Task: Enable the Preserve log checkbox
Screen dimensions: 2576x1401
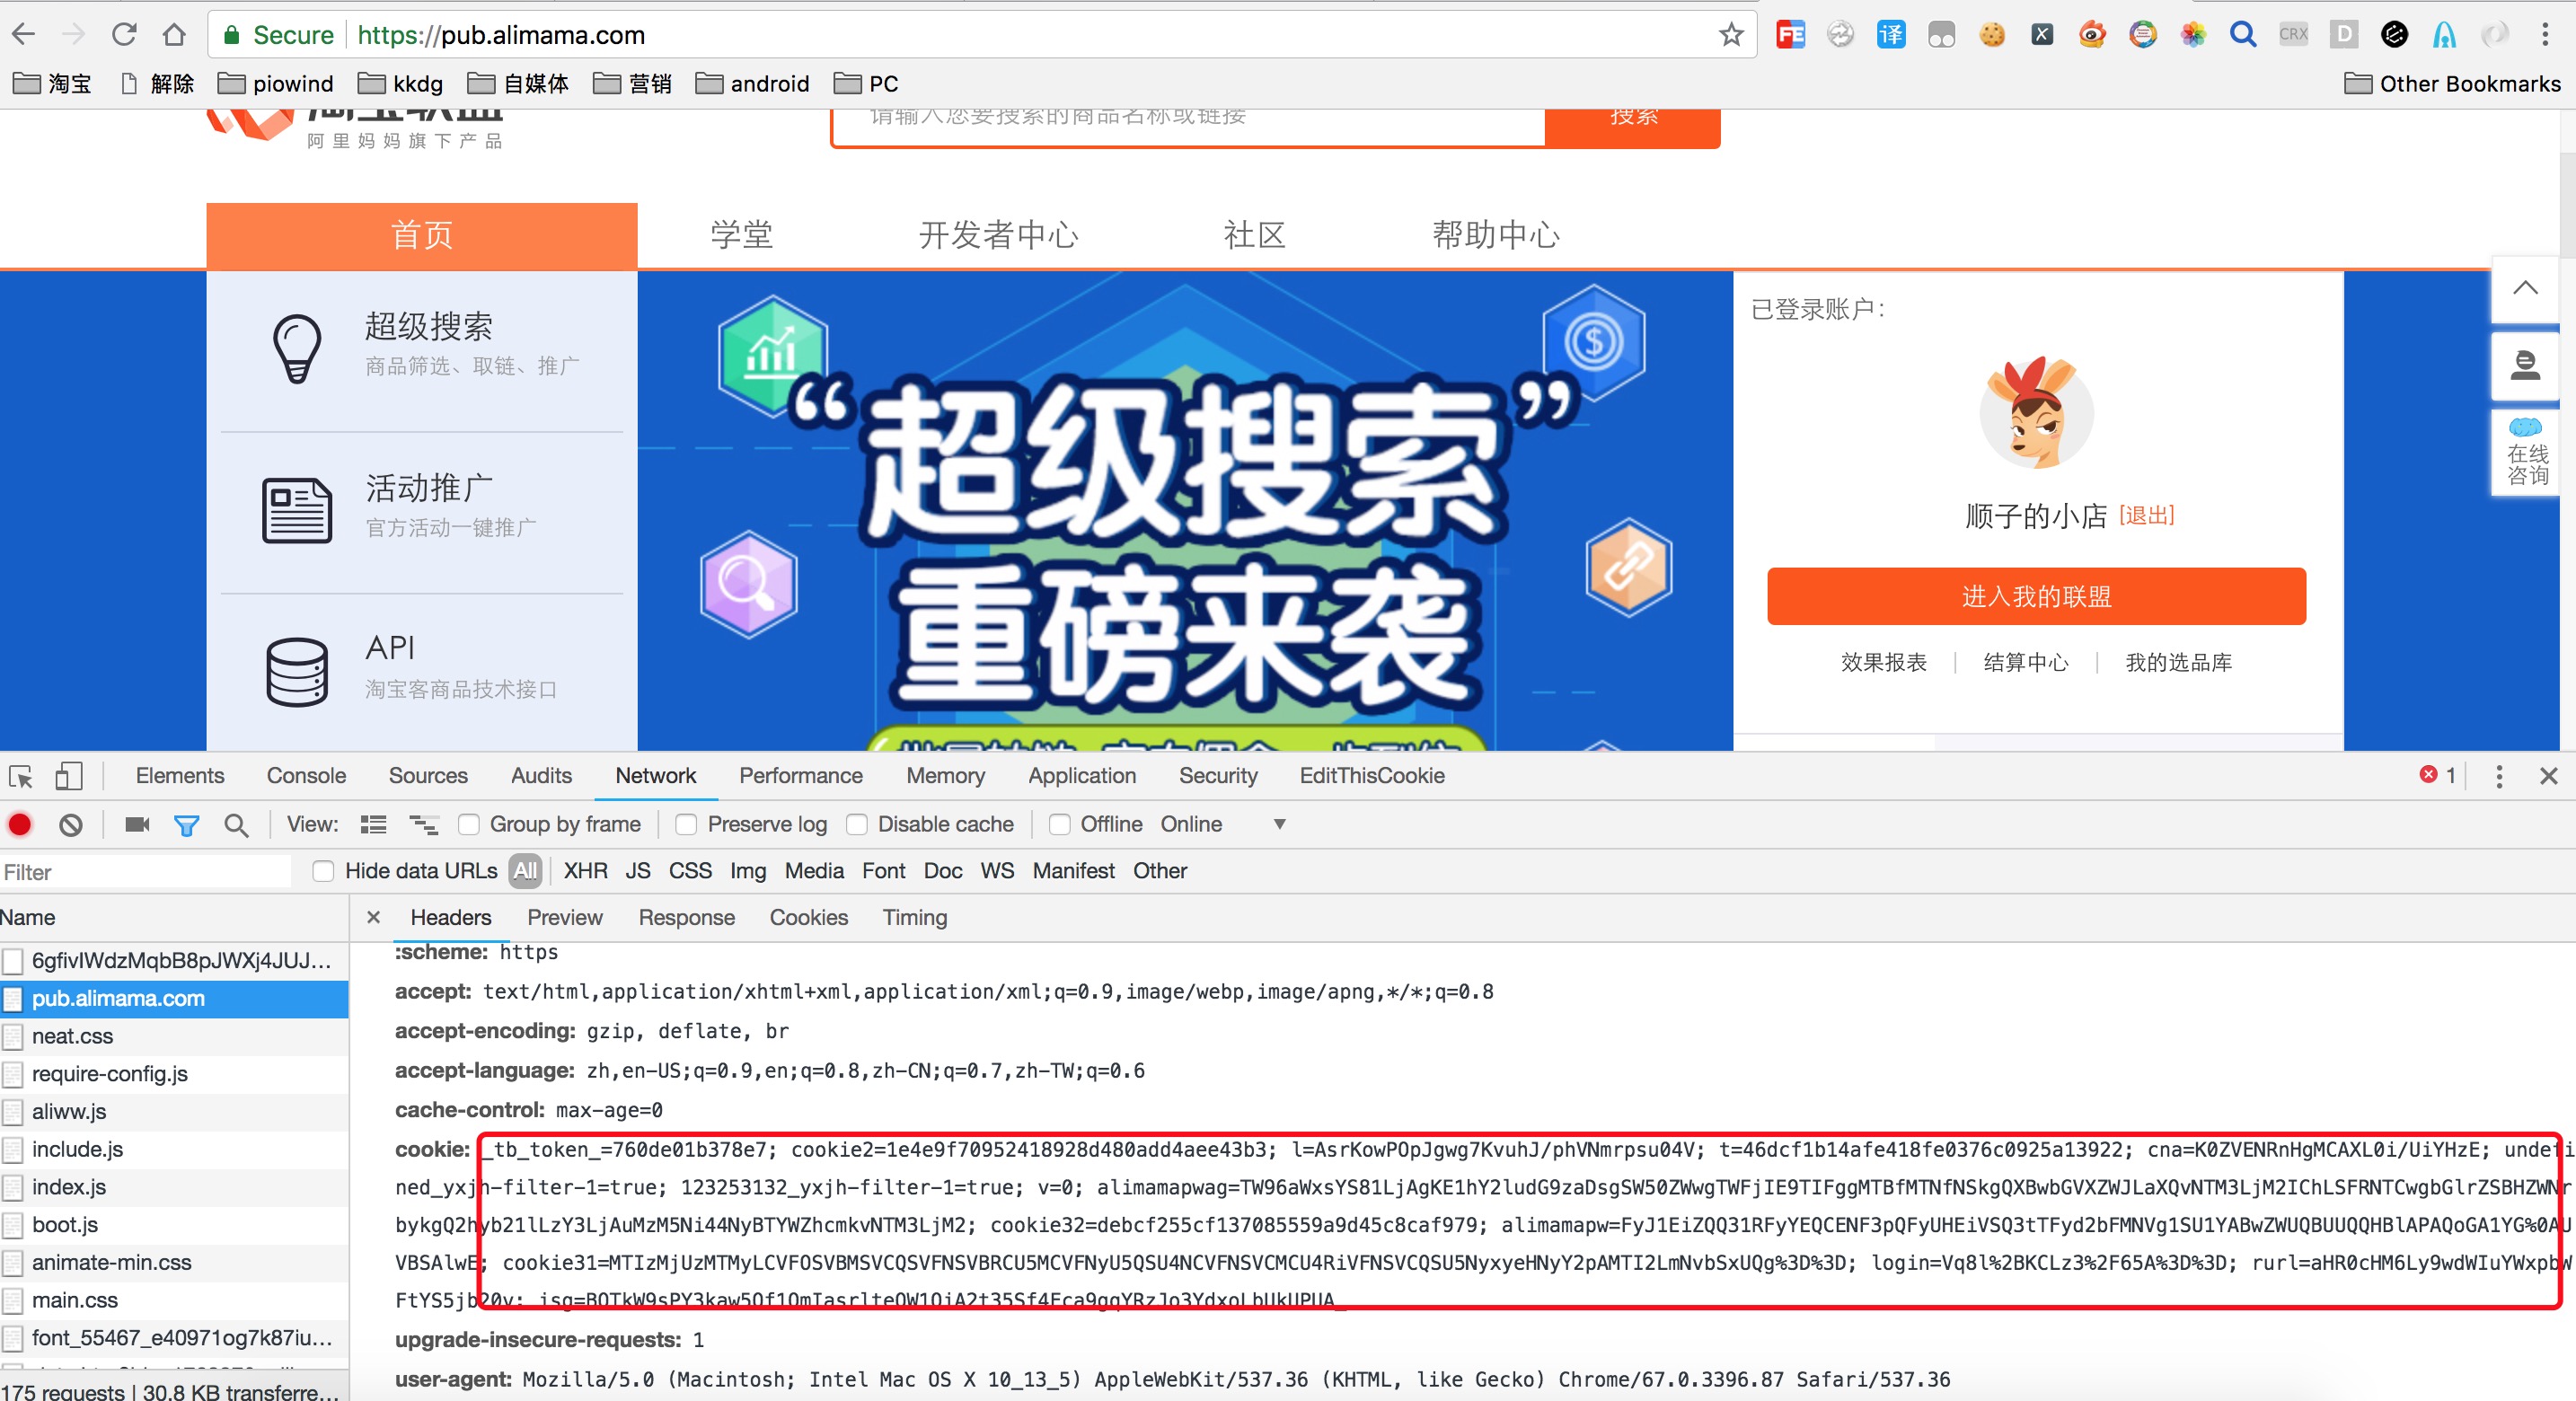Action: (x=686, y=824)
